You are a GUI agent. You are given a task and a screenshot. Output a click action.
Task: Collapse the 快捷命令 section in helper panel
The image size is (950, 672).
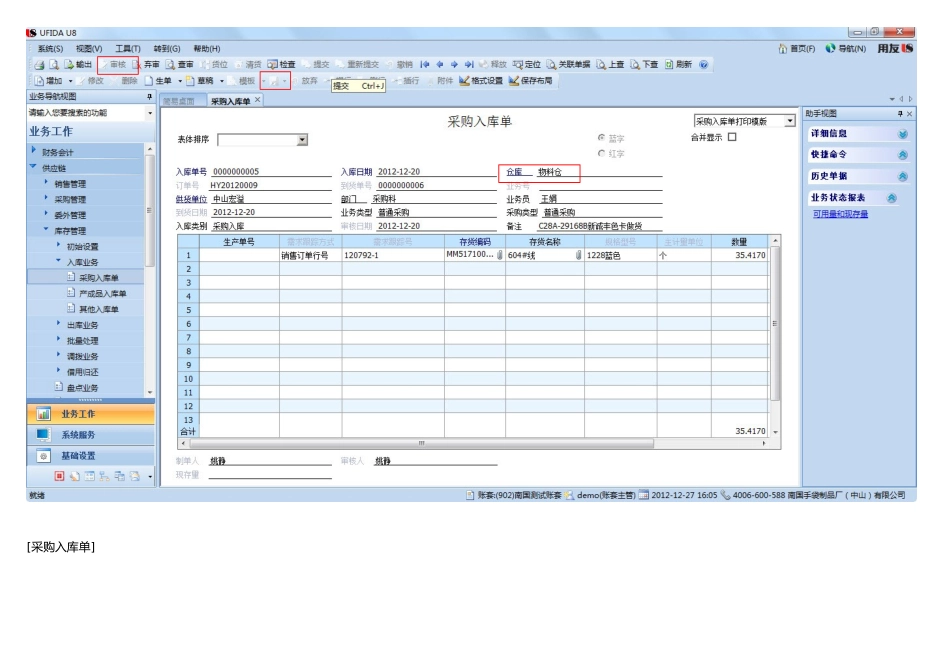click(903, 155)
